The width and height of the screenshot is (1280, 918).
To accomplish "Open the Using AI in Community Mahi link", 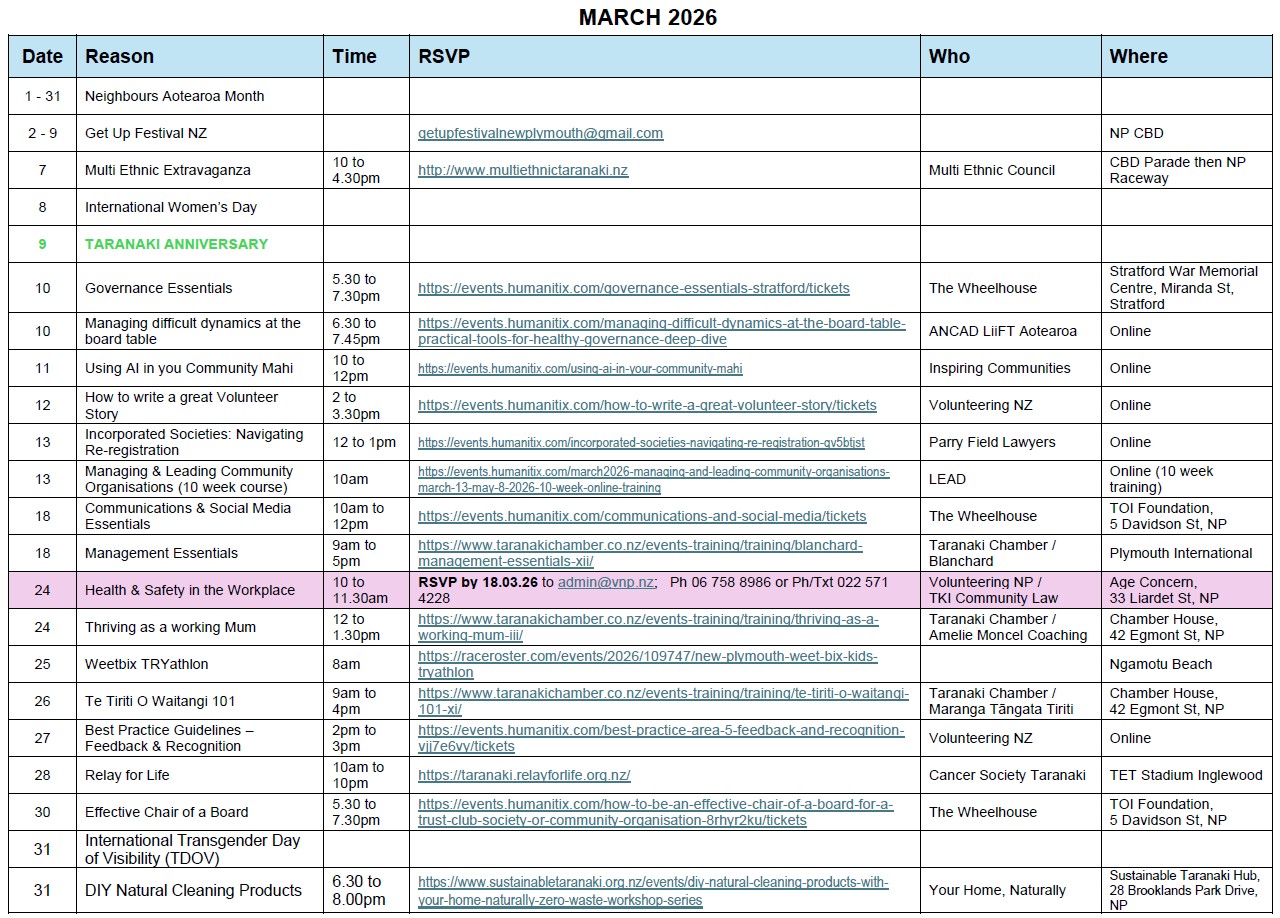I will click(x=580, y=368).
